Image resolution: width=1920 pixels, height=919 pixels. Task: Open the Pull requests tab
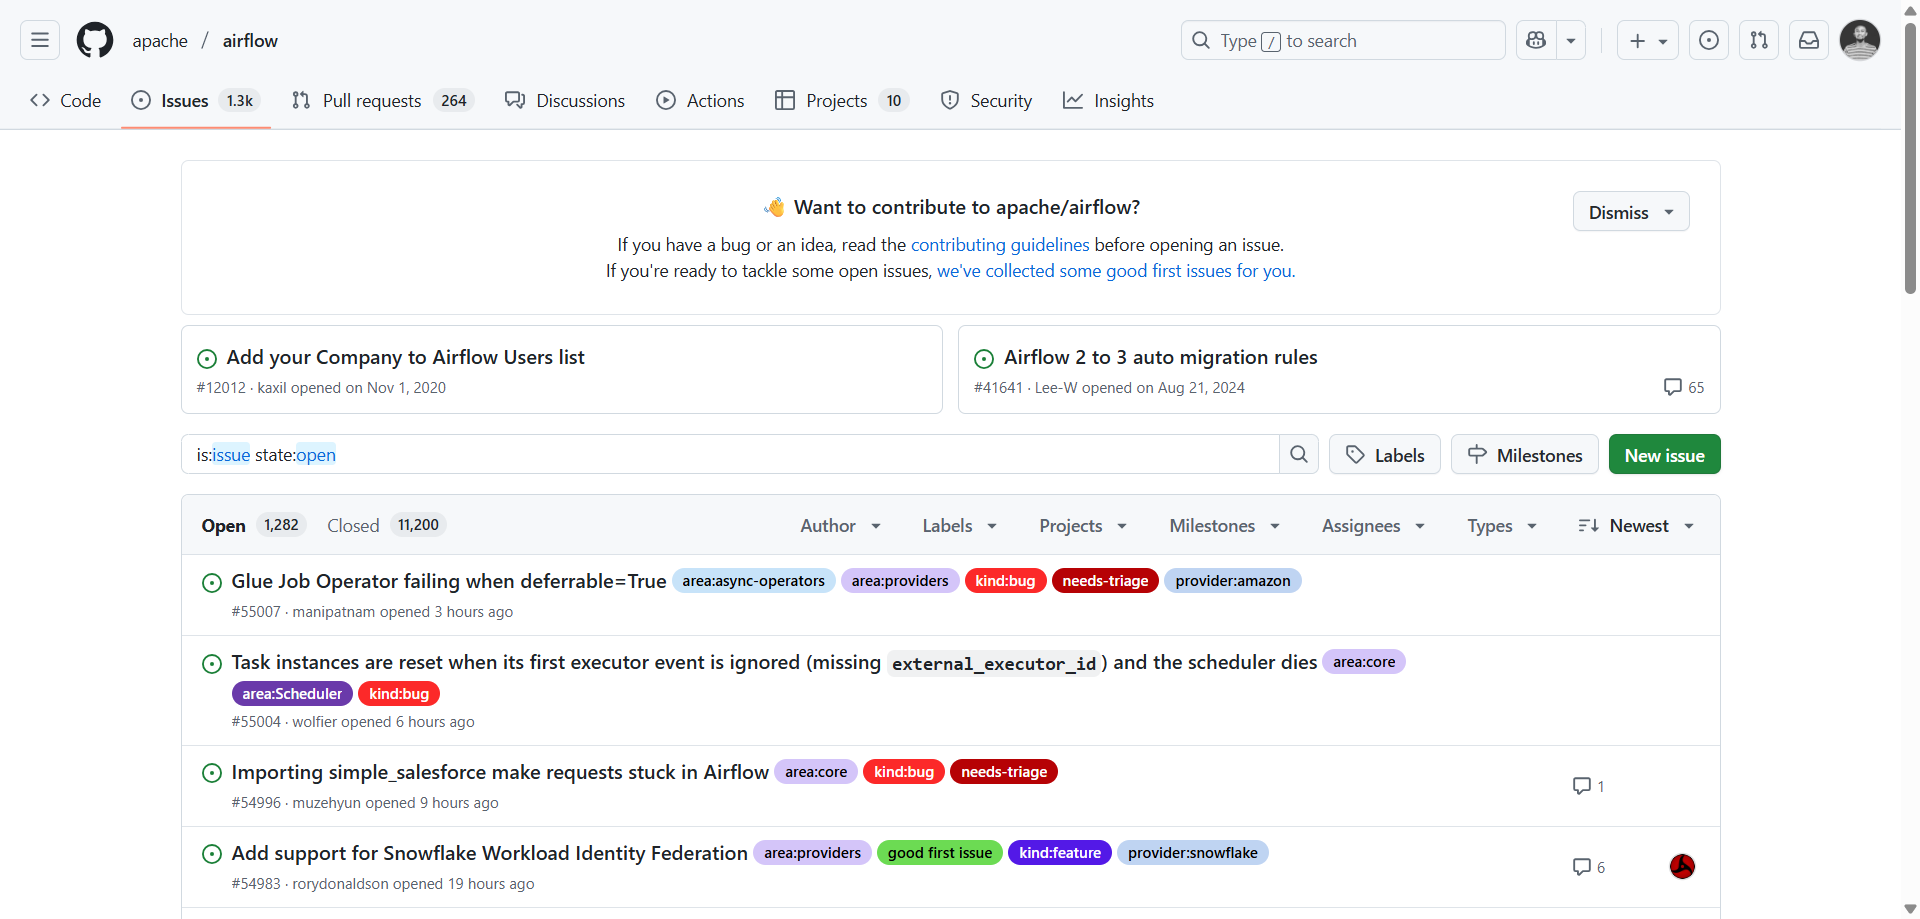click(382, 100)
